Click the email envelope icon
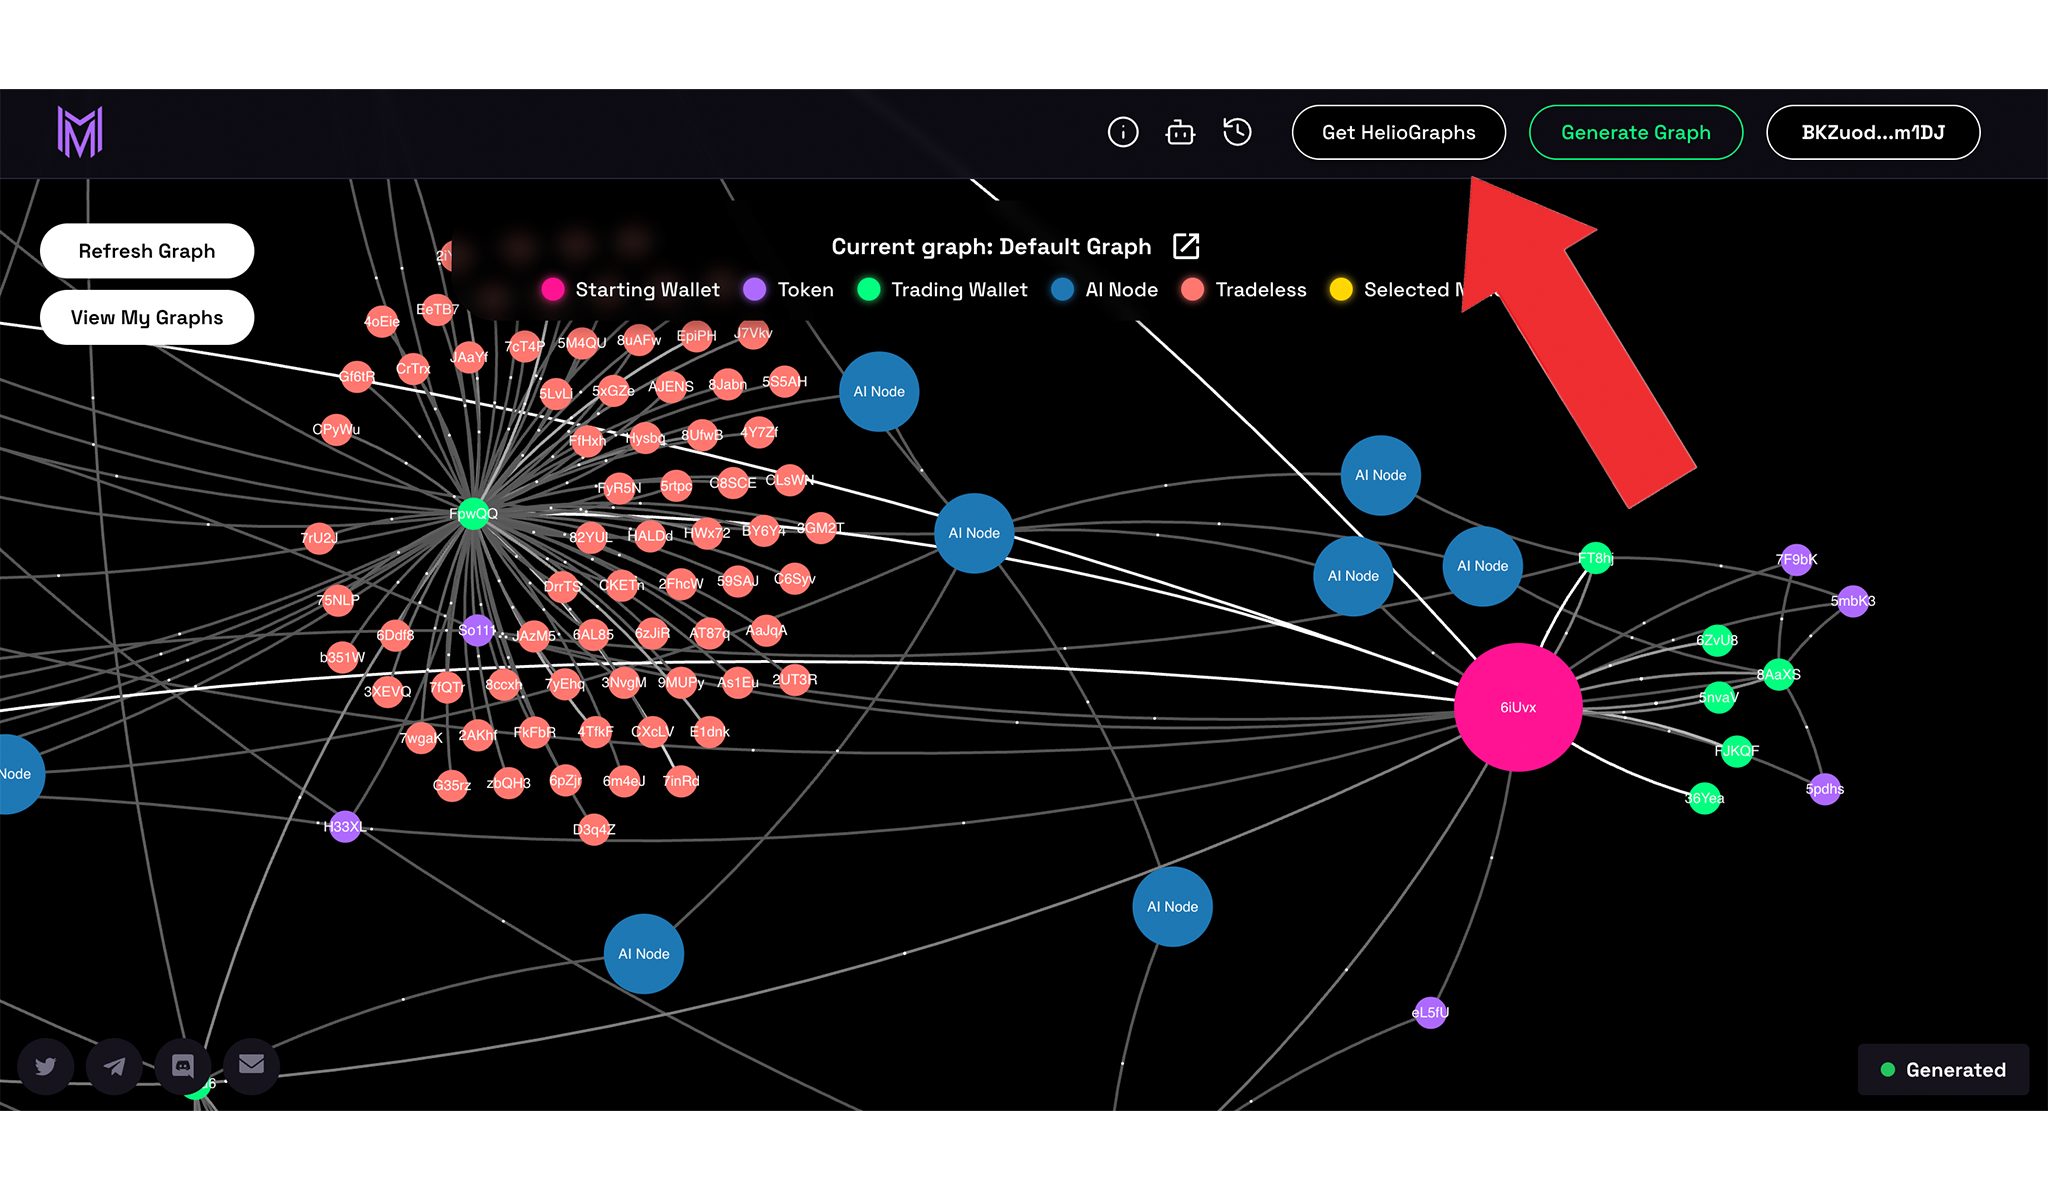 (x=251, y=1064)
